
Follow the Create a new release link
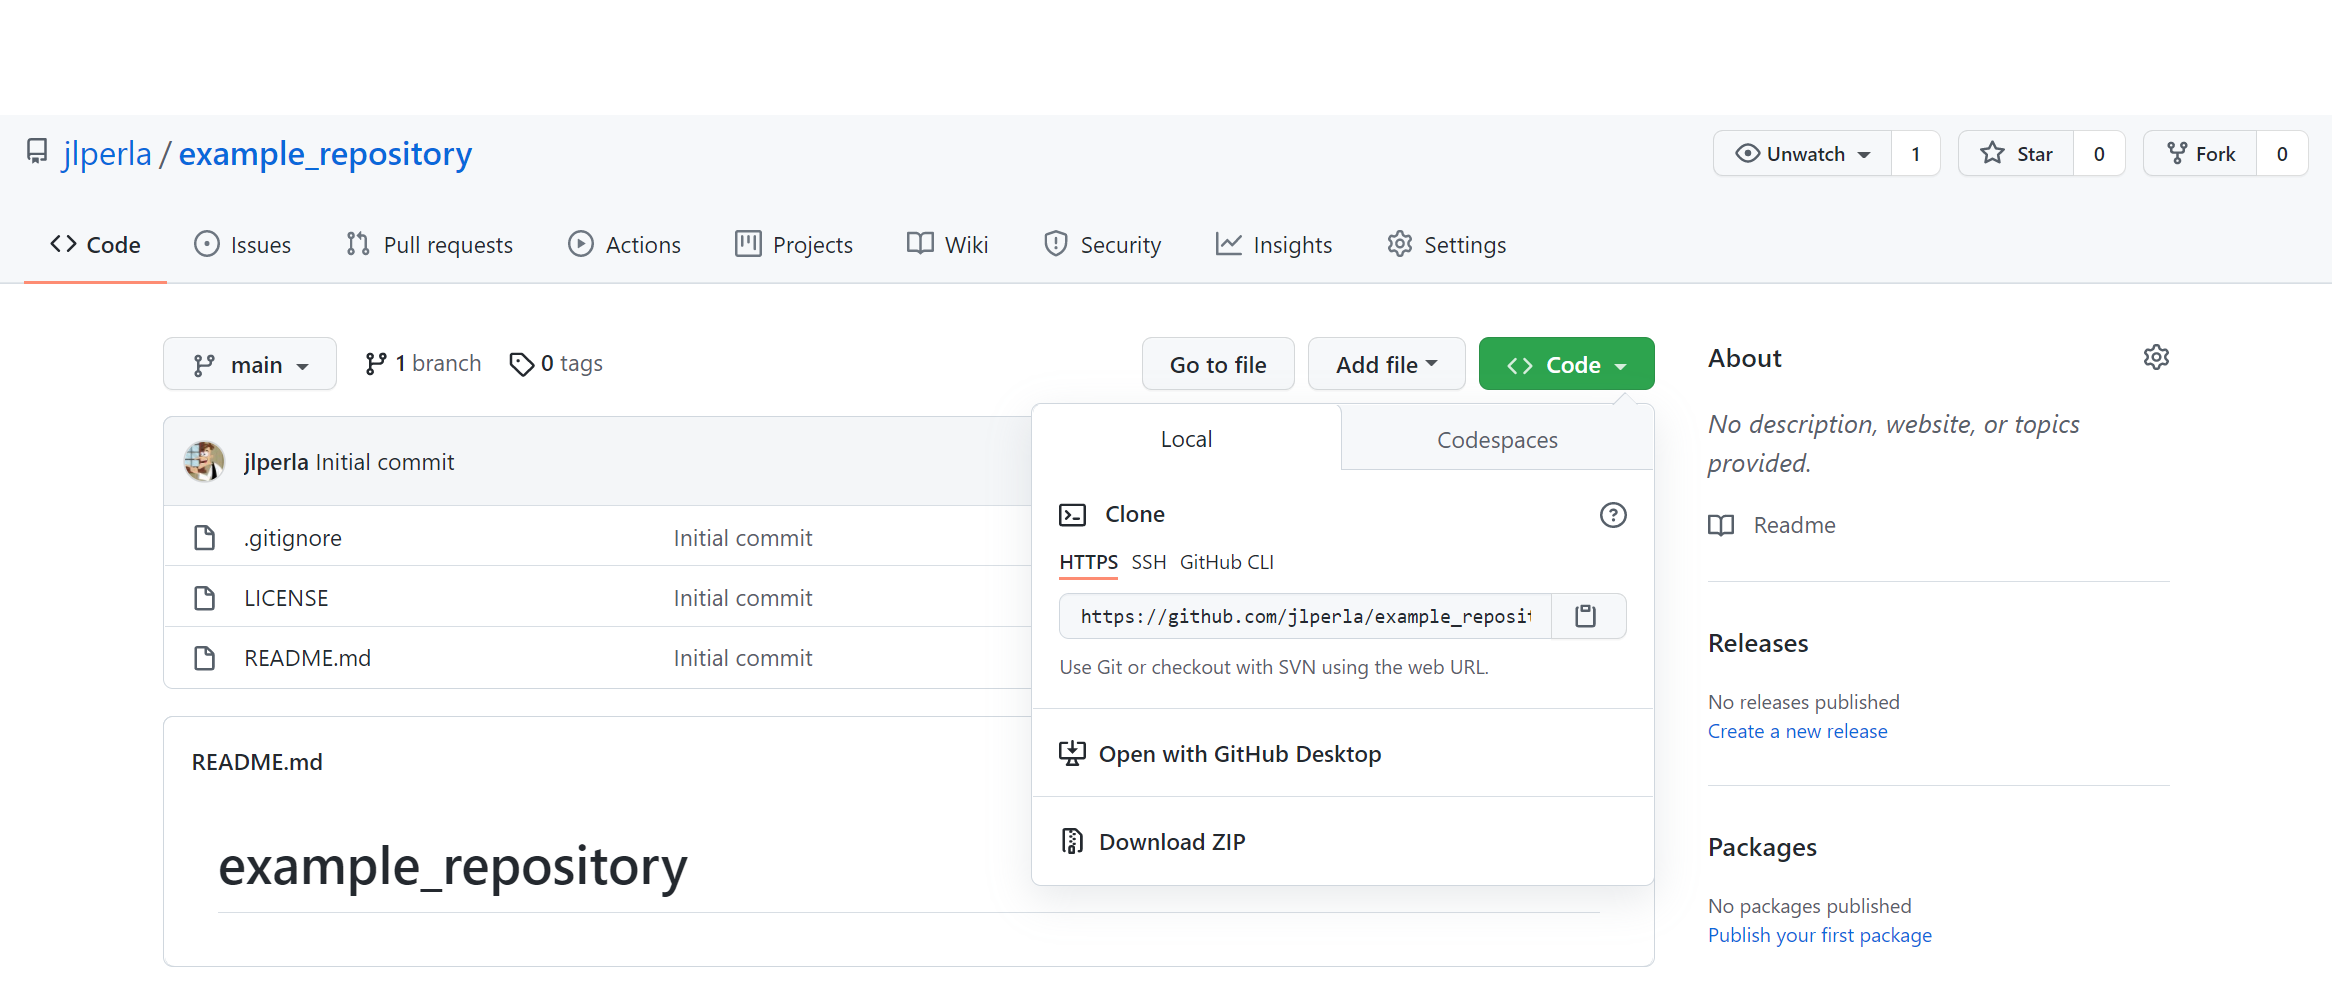(1797, 732)
